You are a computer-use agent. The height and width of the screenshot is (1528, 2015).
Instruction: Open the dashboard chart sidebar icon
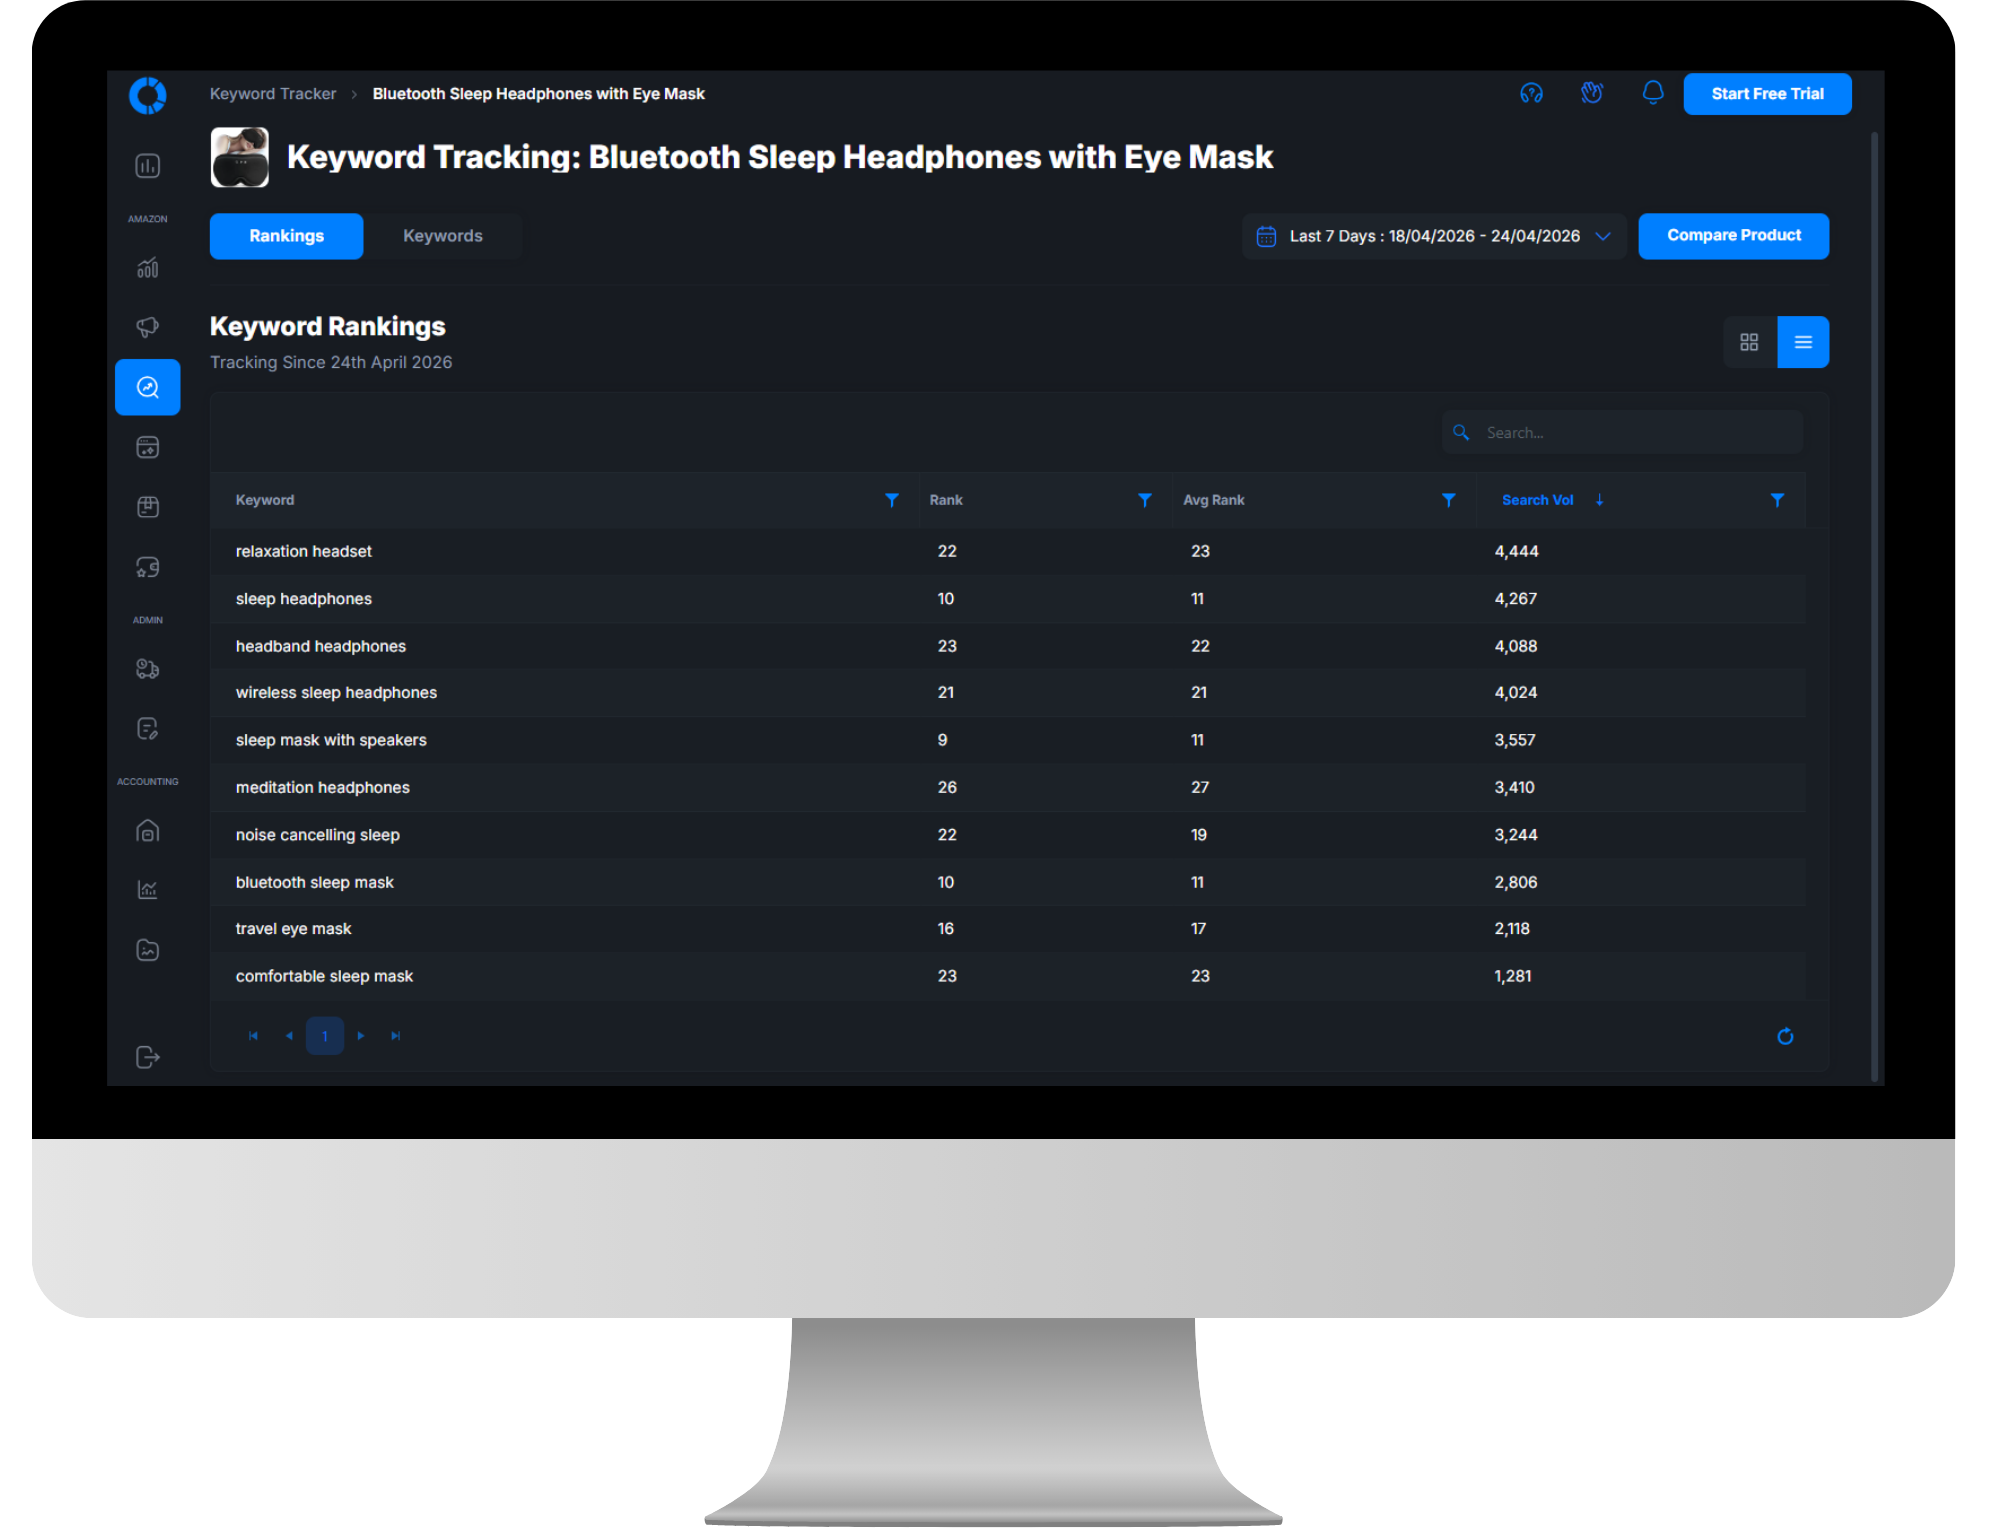coord(148,166)
